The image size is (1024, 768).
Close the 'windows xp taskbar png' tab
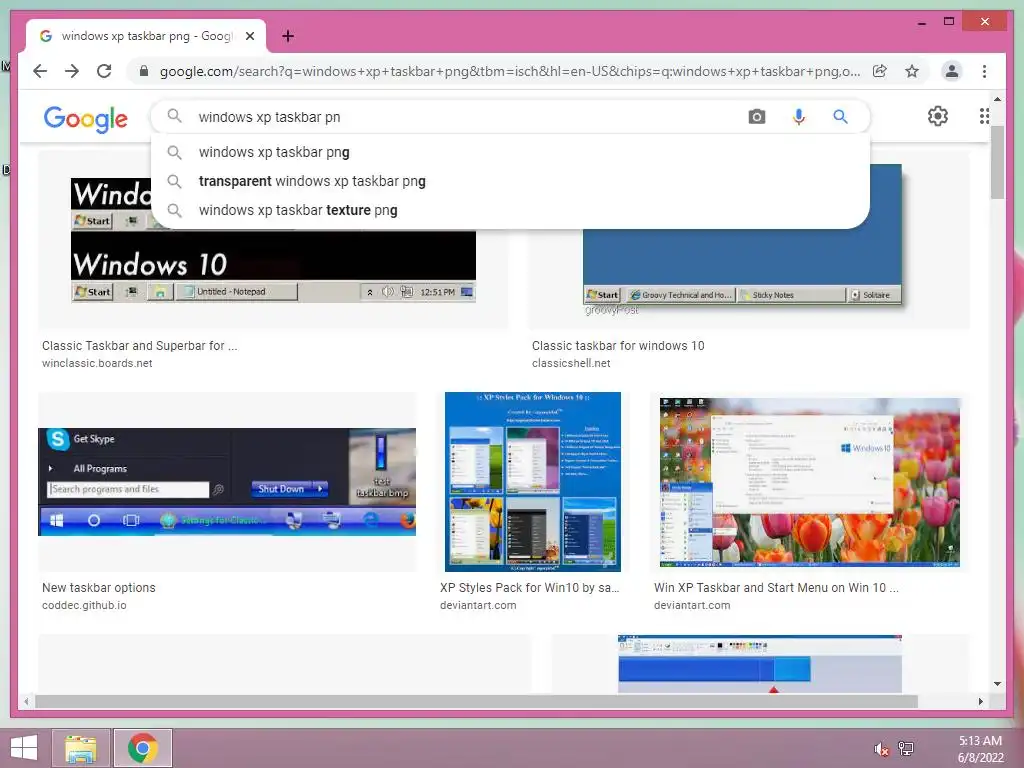249,36
